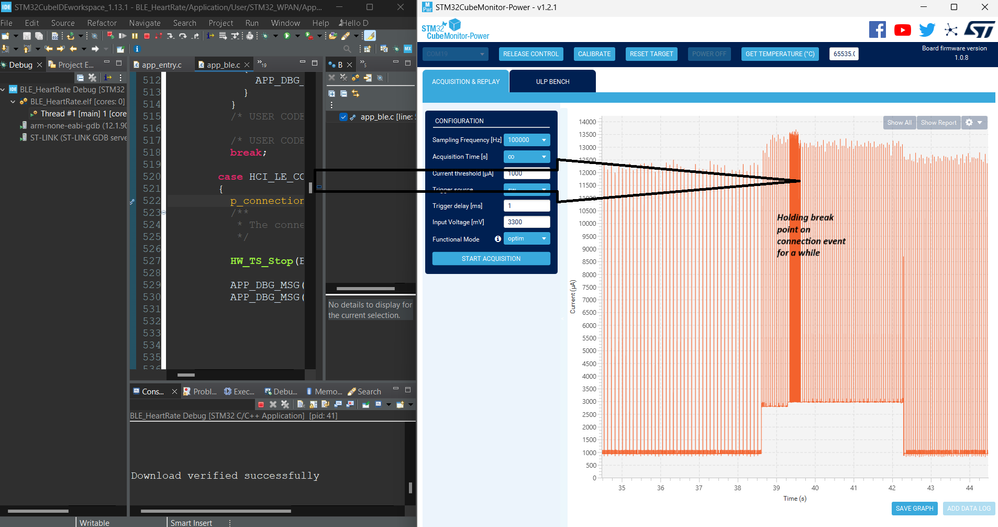Open the Functional Mode optim dropdown
This screenshot has height=527, width=998.
[x=526, y=238]
